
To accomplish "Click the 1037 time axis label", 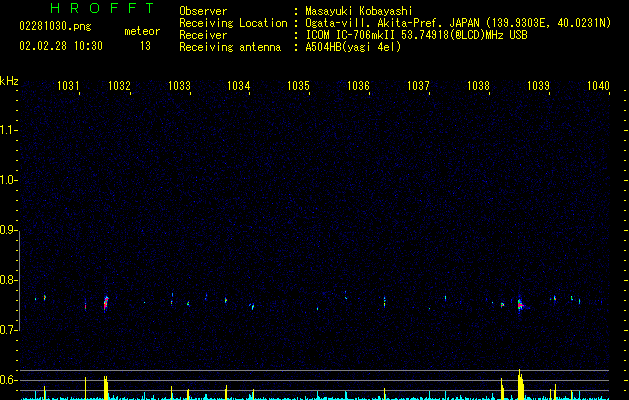I will click(x=418, y=85).
